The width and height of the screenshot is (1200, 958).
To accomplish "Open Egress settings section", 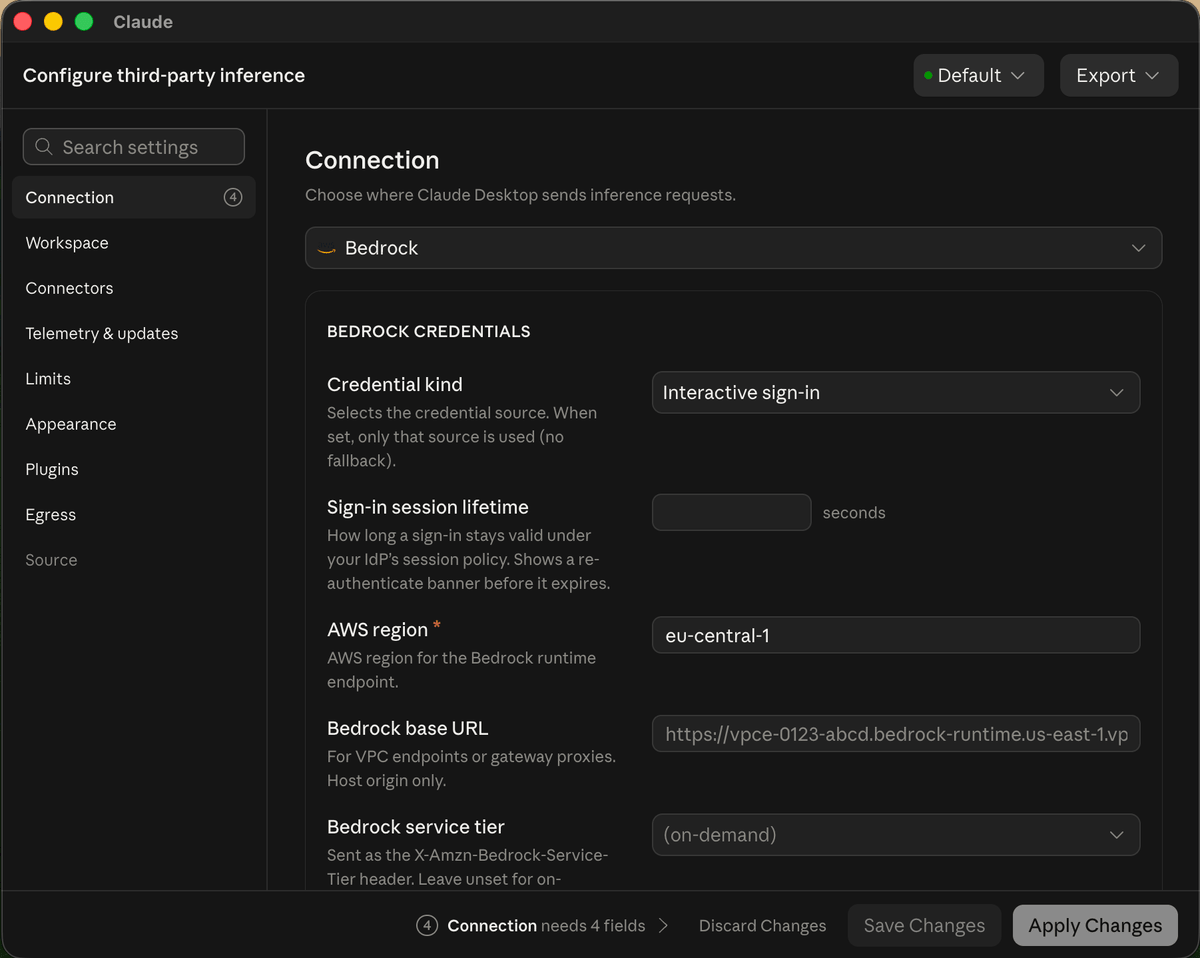I will 51,515.
